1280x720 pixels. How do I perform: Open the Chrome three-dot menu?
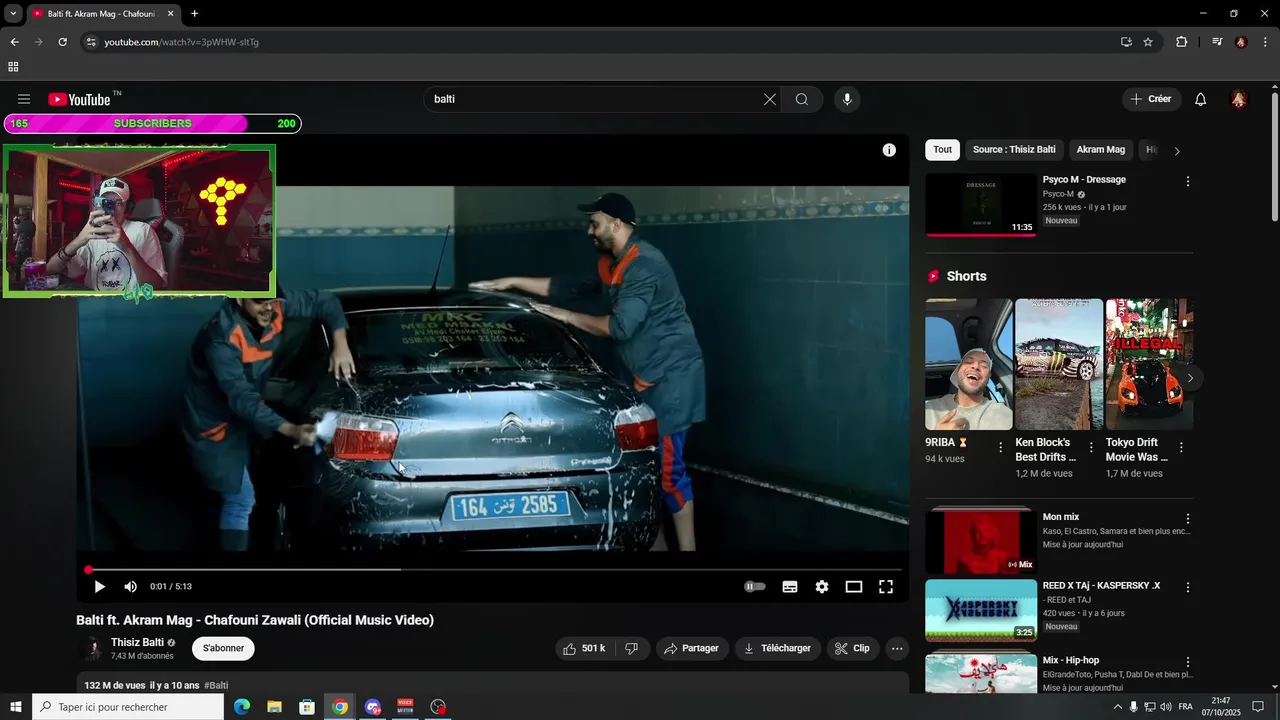click(1266, 42)
